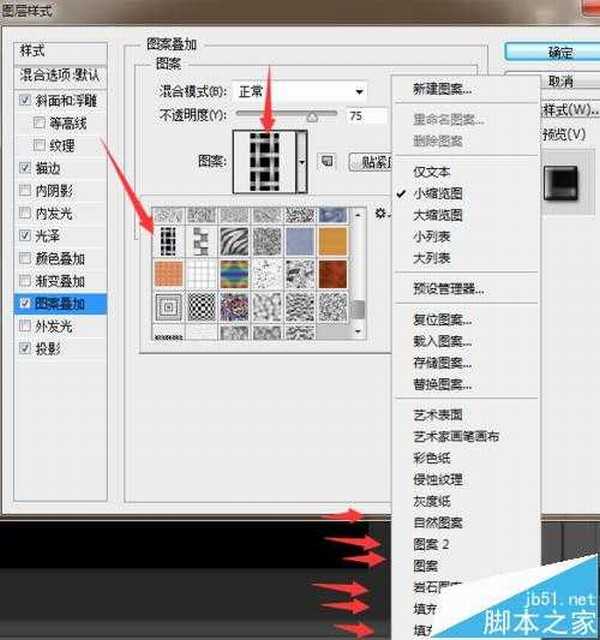
Task: Enable the 内阴影 (Inner Shadow) checkbox
Action: (25, 190)
